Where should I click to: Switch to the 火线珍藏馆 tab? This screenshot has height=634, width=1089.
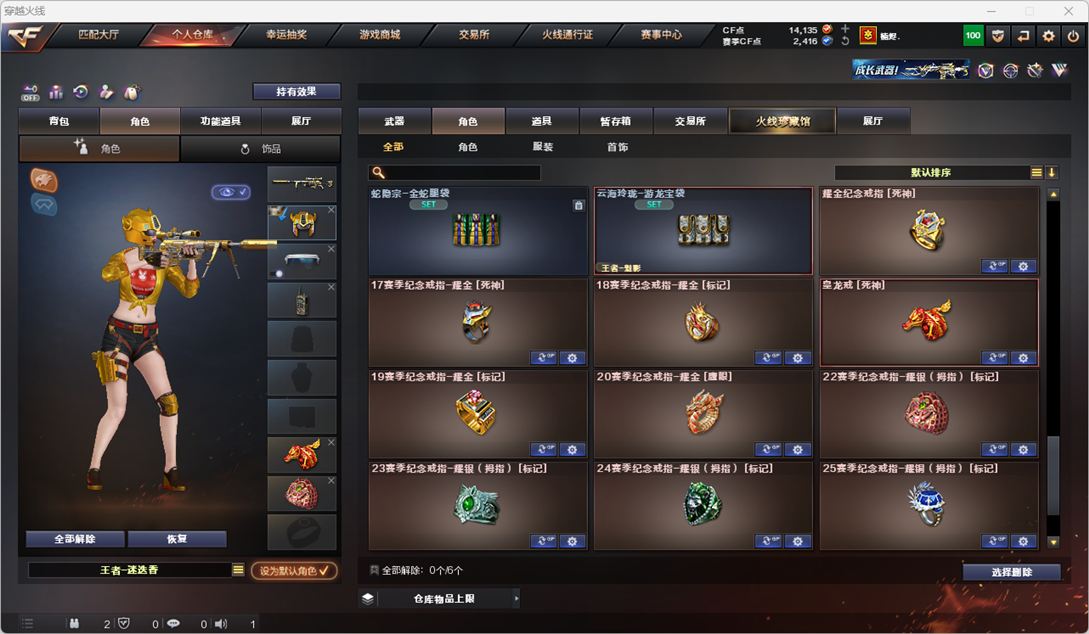tap(783, 121)
